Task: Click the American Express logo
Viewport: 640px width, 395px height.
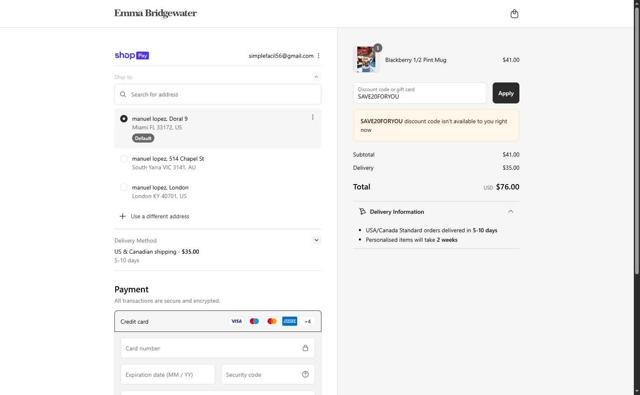Action: [x=289, y=322]
